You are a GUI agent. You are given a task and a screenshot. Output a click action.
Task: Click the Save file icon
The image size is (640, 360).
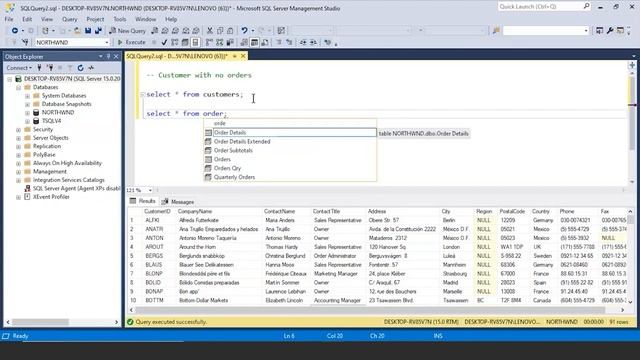(88, 31)
